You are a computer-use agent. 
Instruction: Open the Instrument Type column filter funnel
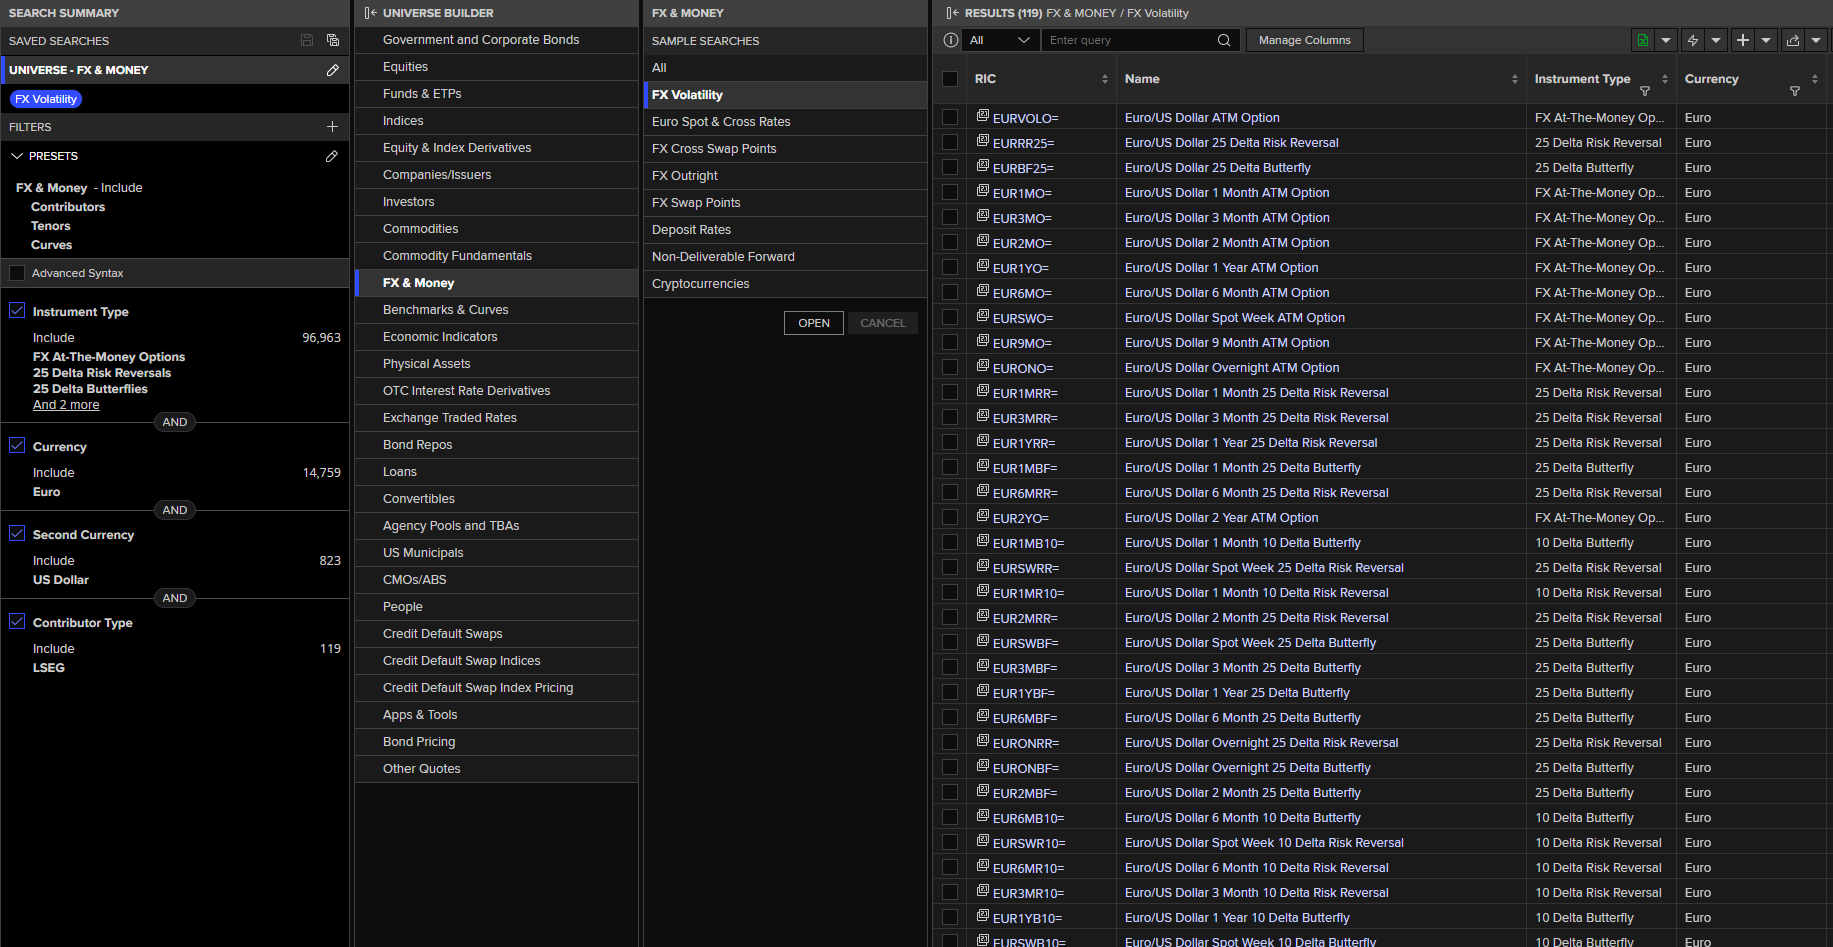(1645, 91)
